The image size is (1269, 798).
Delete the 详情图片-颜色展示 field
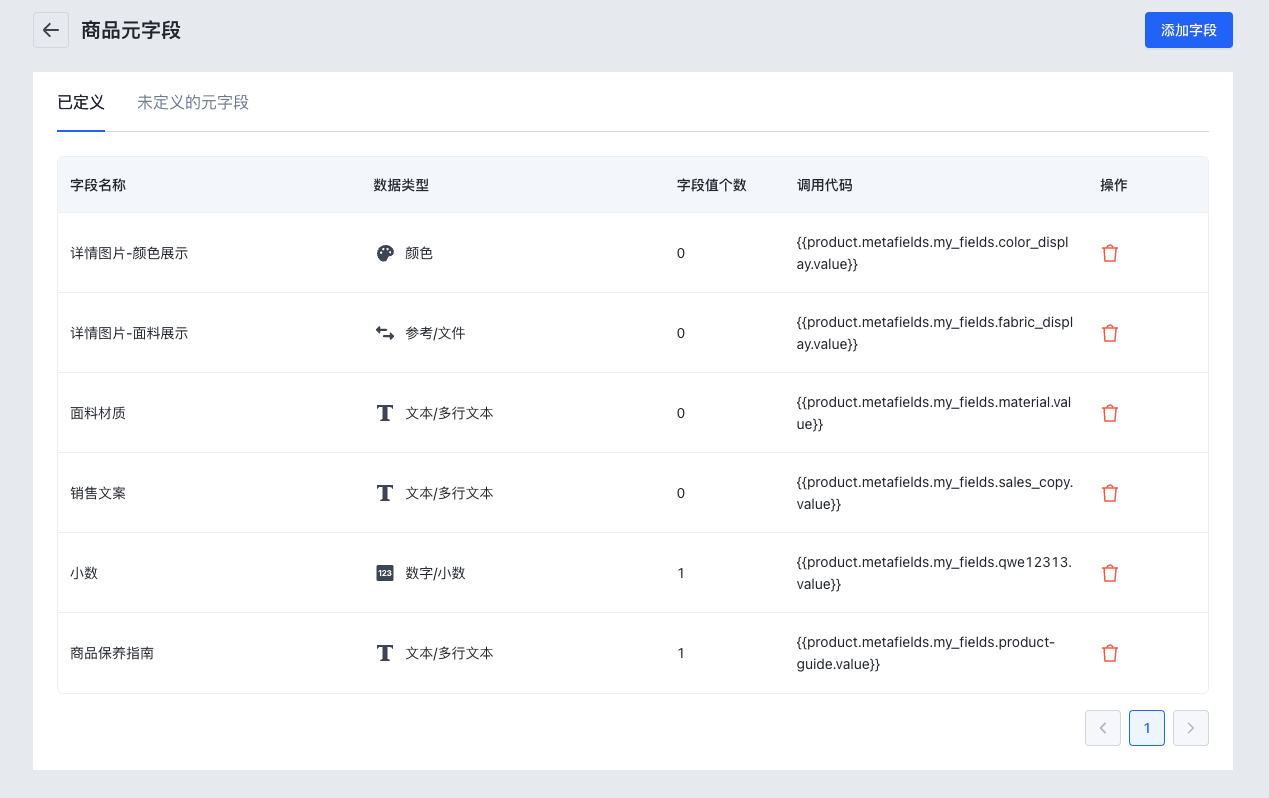(1109, 253)
